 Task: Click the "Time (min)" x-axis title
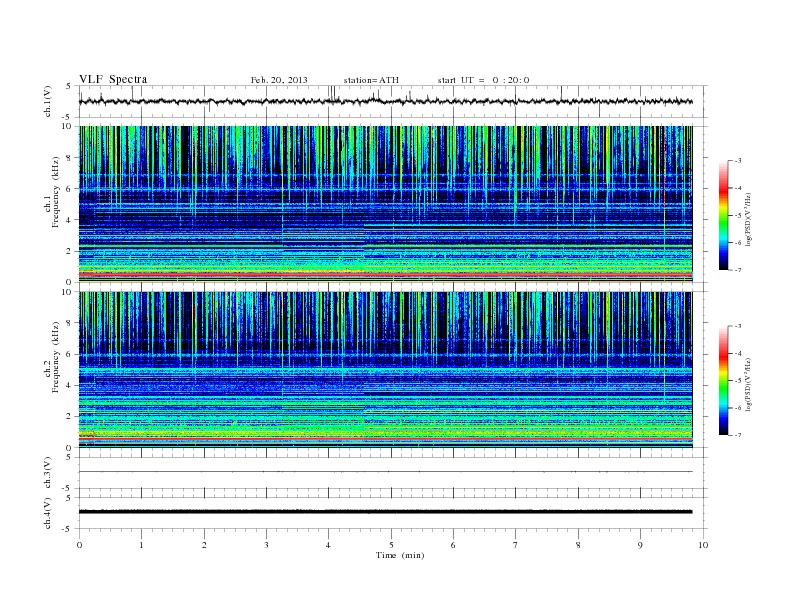point(400,555)
